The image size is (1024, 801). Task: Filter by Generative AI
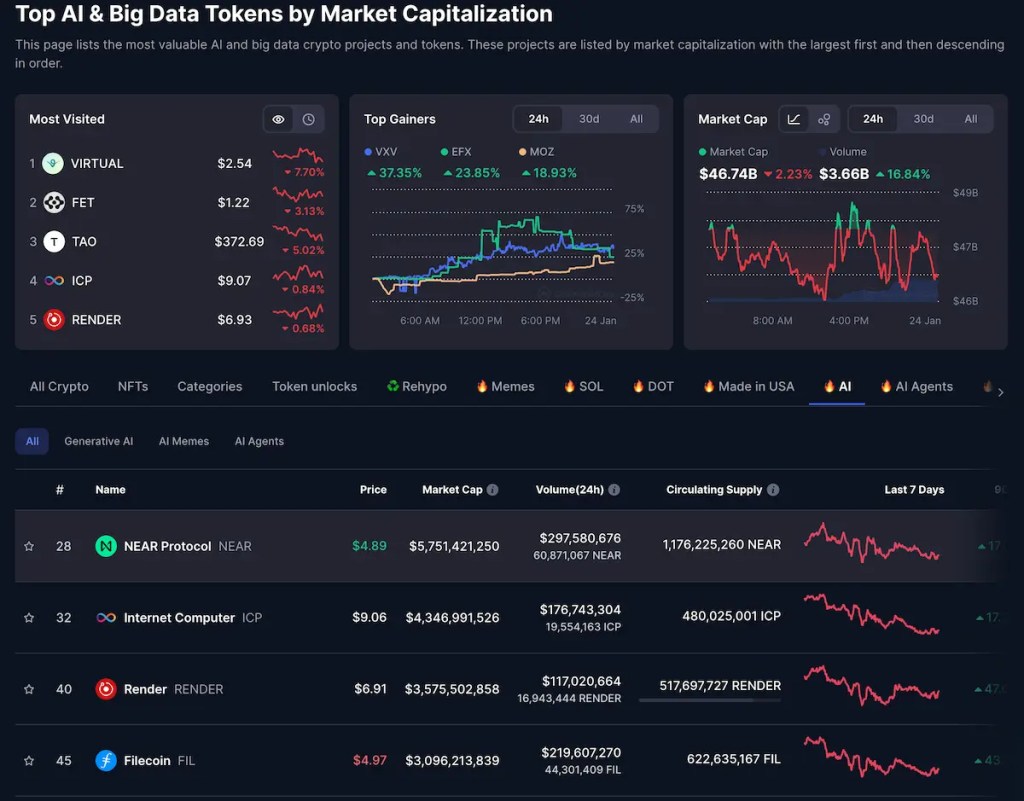point(99,441)
